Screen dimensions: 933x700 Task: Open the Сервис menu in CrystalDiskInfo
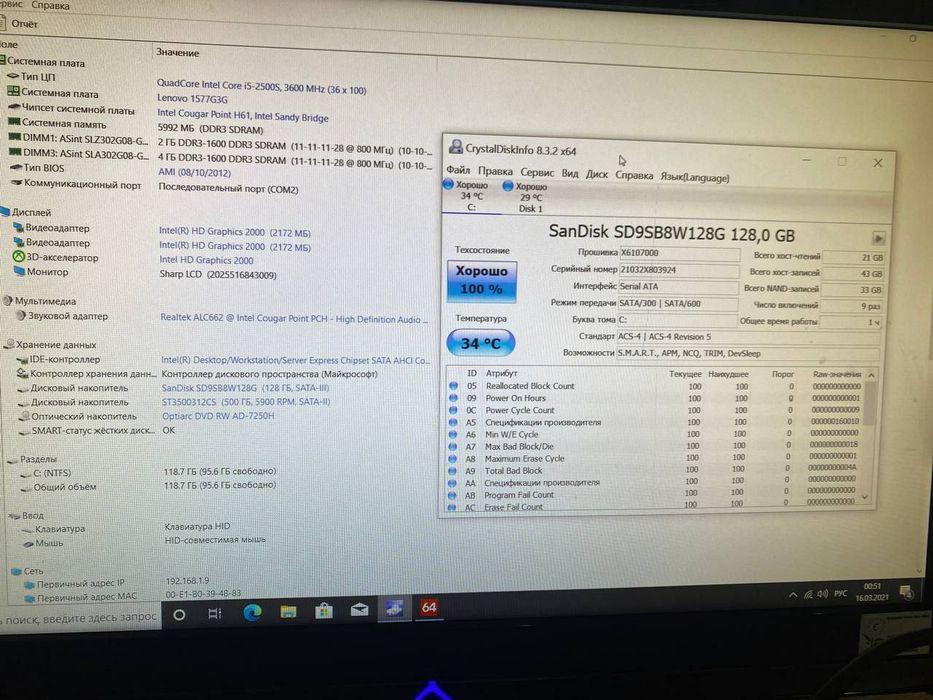tap(537, 173)
